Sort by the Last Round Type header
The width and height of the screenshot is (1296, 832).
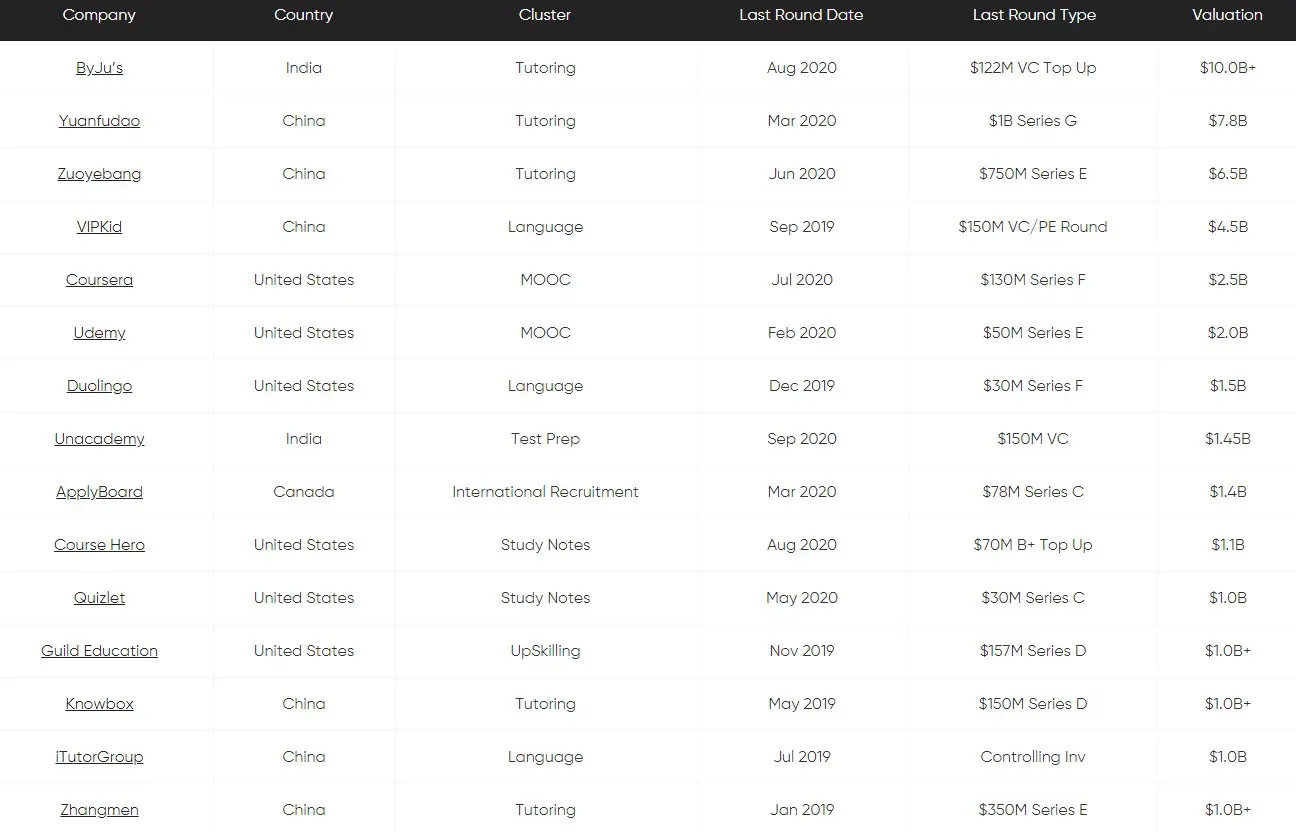[1034, 15]
